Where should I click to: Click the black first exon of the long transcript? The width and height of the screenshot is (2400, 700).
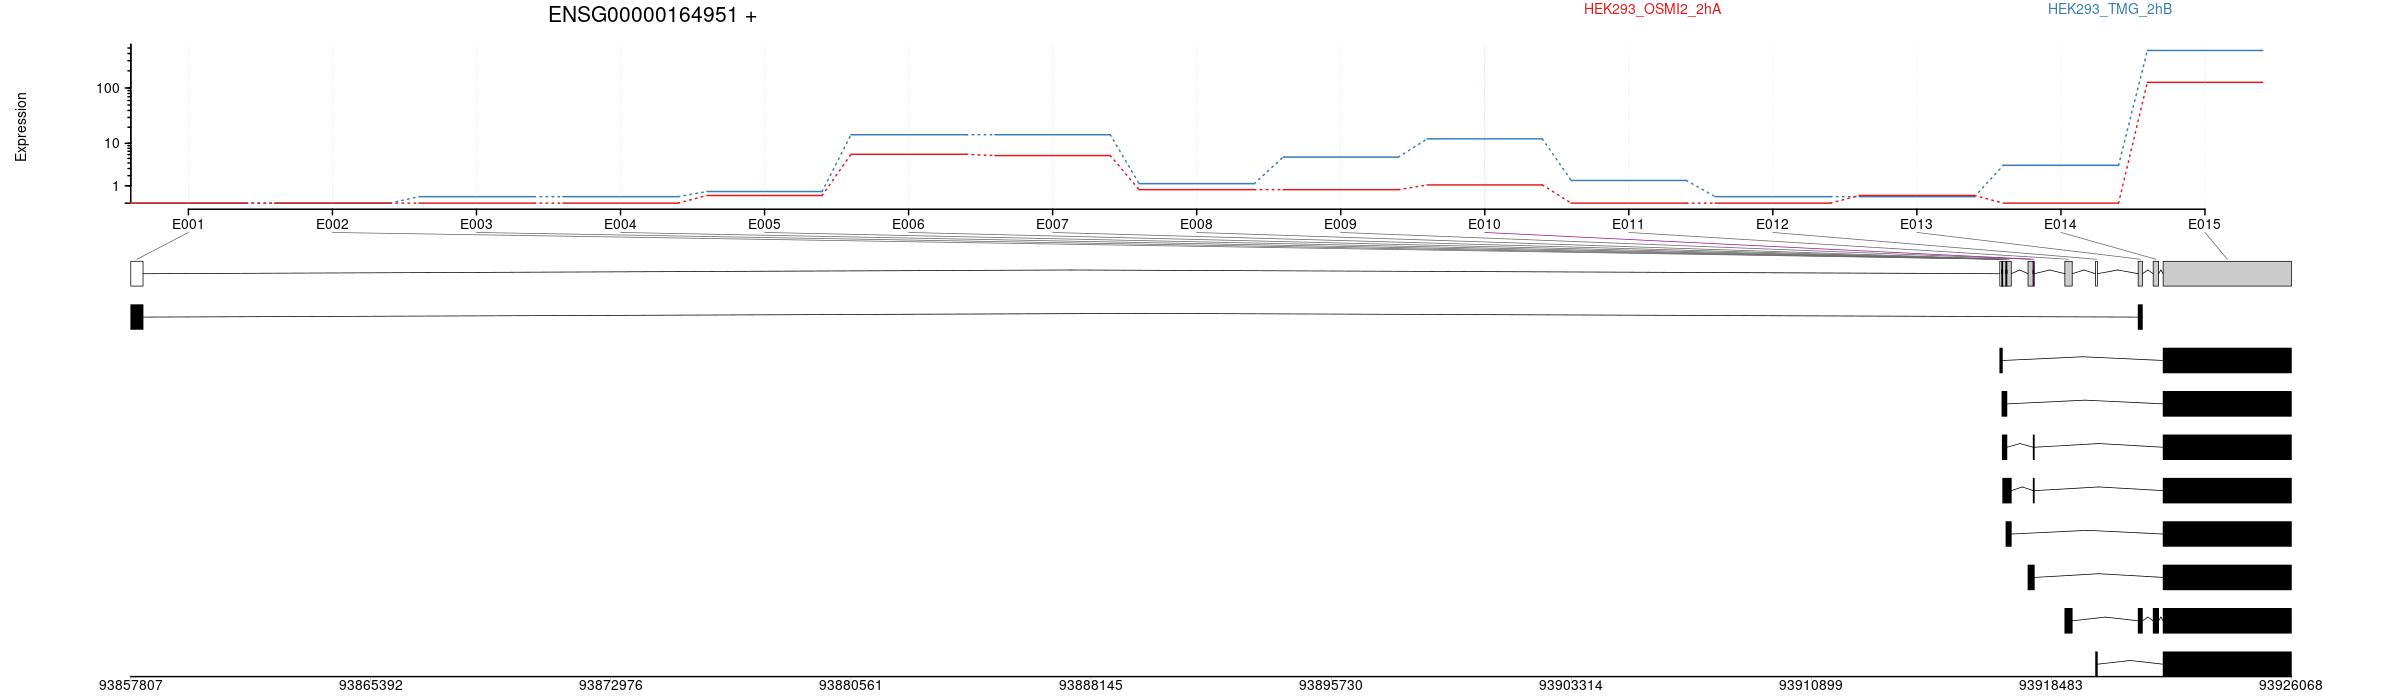coord(137,317)
